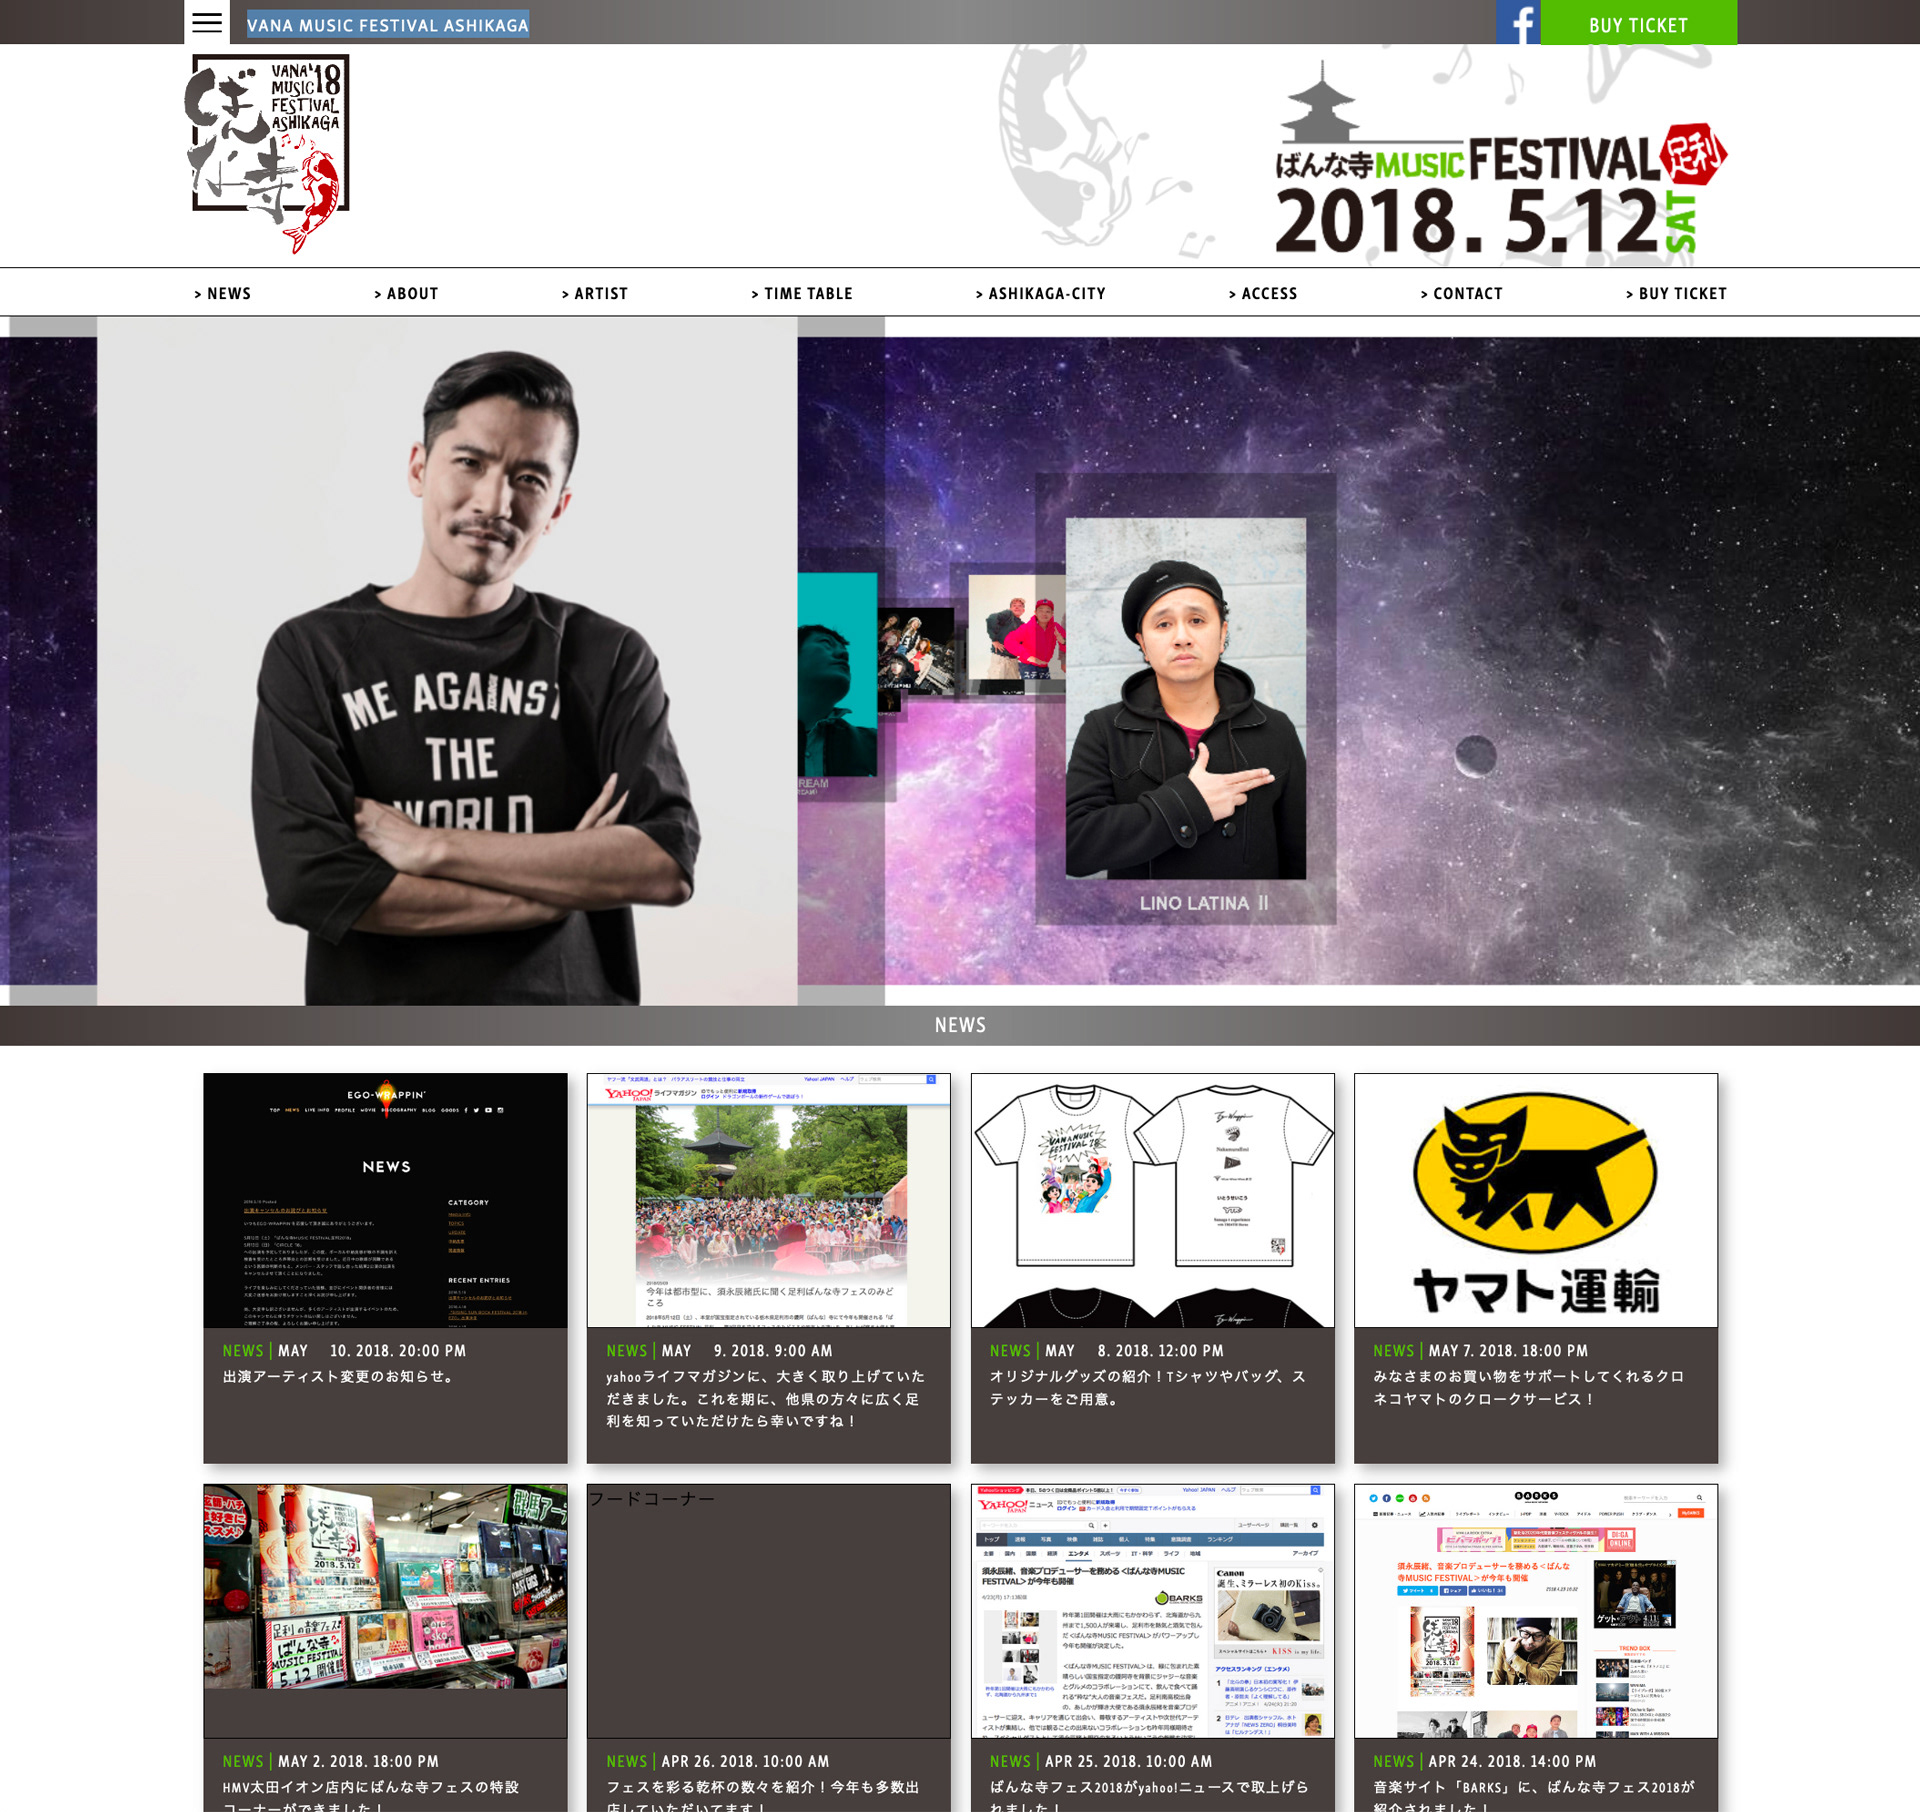The height and width of the screenshot is (1812, 1920).
Task: Open the hamburger menu icon
Action: click(207, 22)
